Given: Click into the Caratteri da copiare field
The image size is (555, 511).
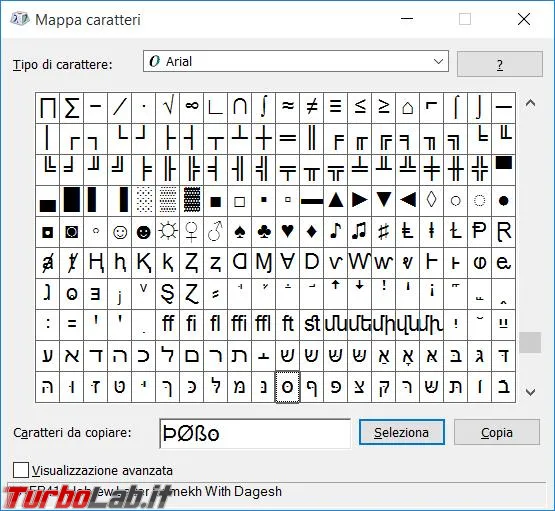Looking at the screenshot, I should [255, 433].
